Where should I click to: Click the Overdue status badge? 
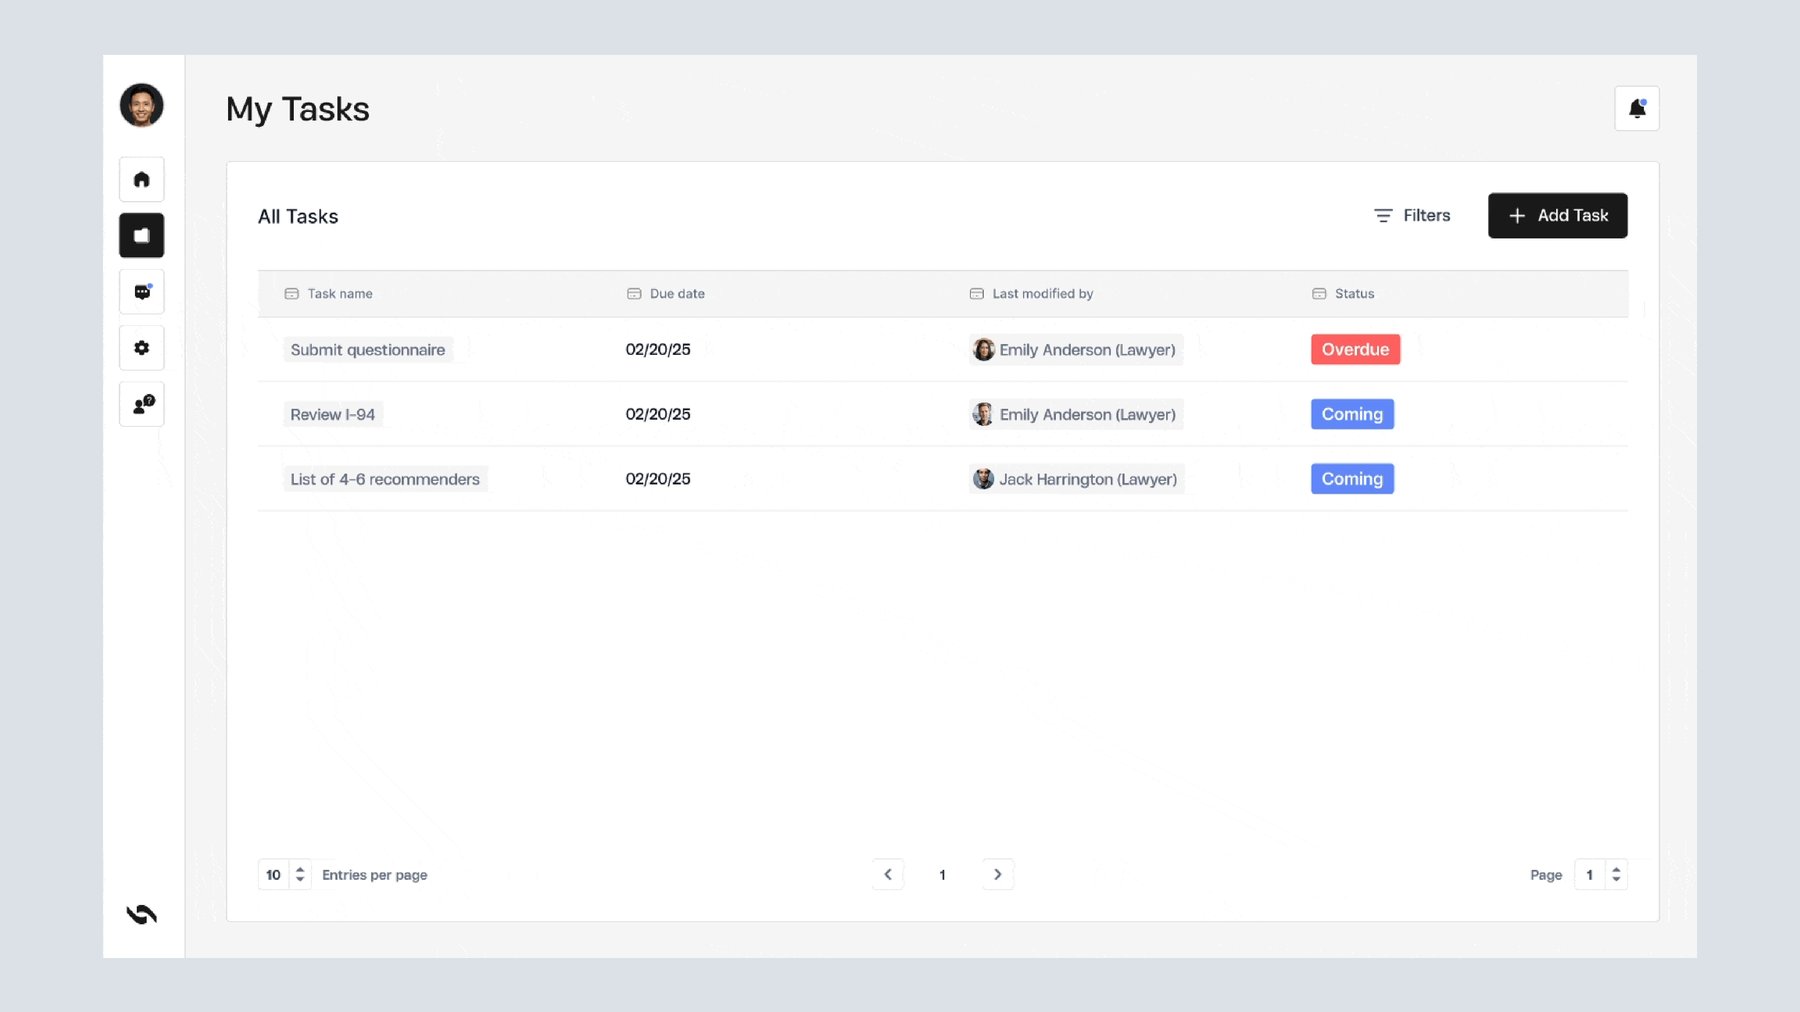click(x=1355, y=350)
